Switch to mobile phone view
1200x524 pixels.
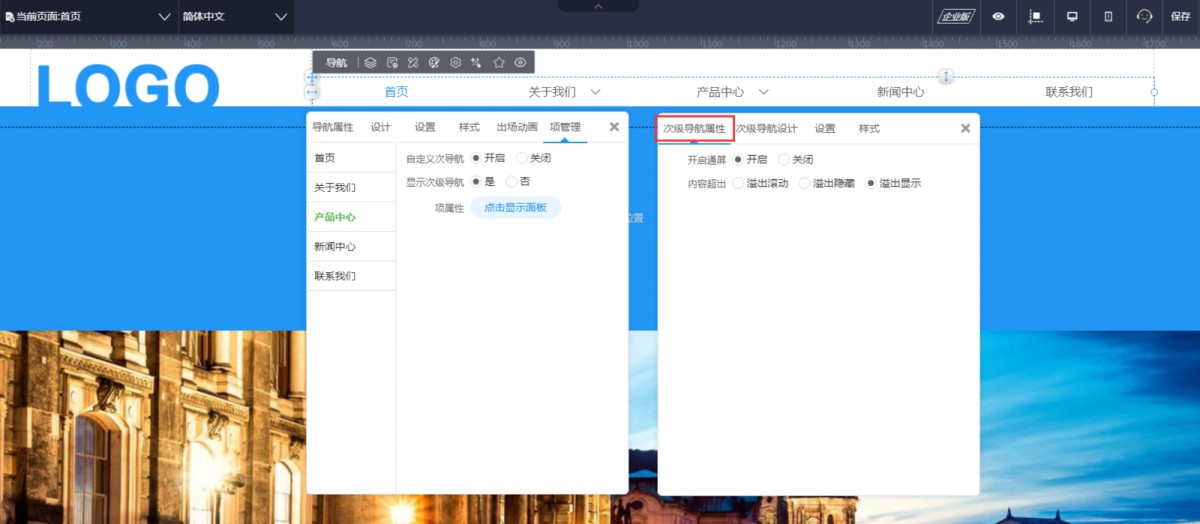1108,16
